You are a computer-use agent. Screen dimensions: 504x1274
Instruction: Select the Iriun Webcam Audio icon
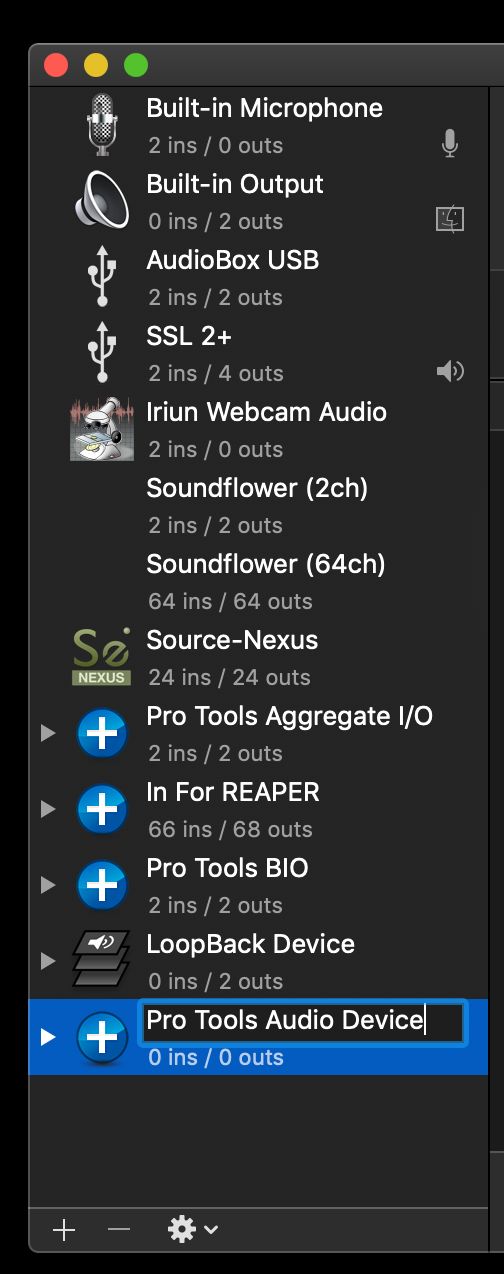(x=101, y=428)
